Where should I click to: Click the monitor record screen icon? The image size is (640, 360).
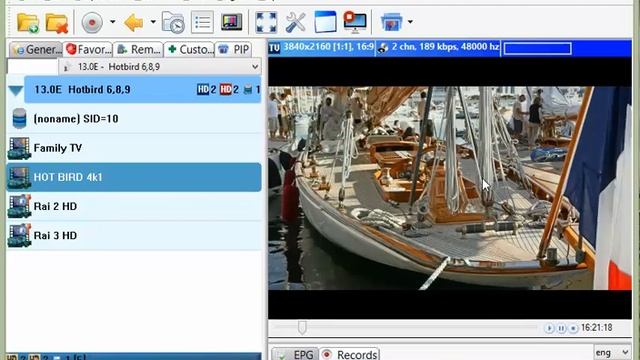354,22
